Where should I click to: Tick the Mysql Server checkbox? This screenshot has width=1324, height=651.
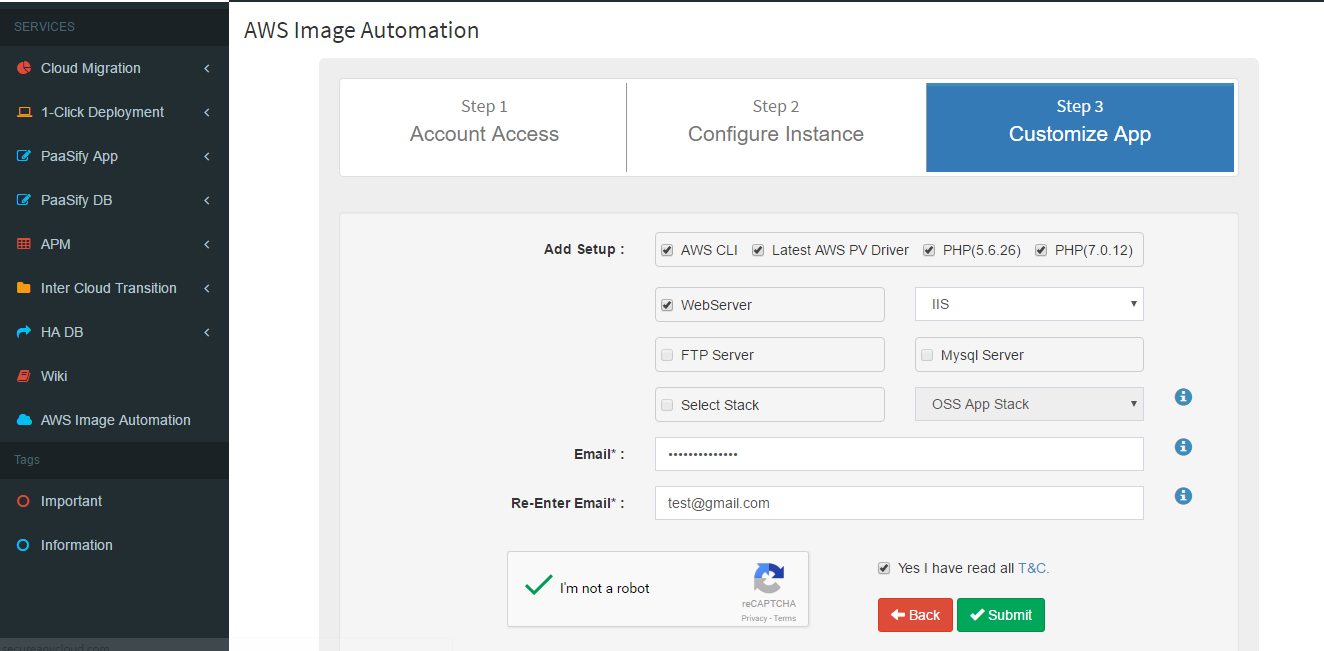pos(927,355)
